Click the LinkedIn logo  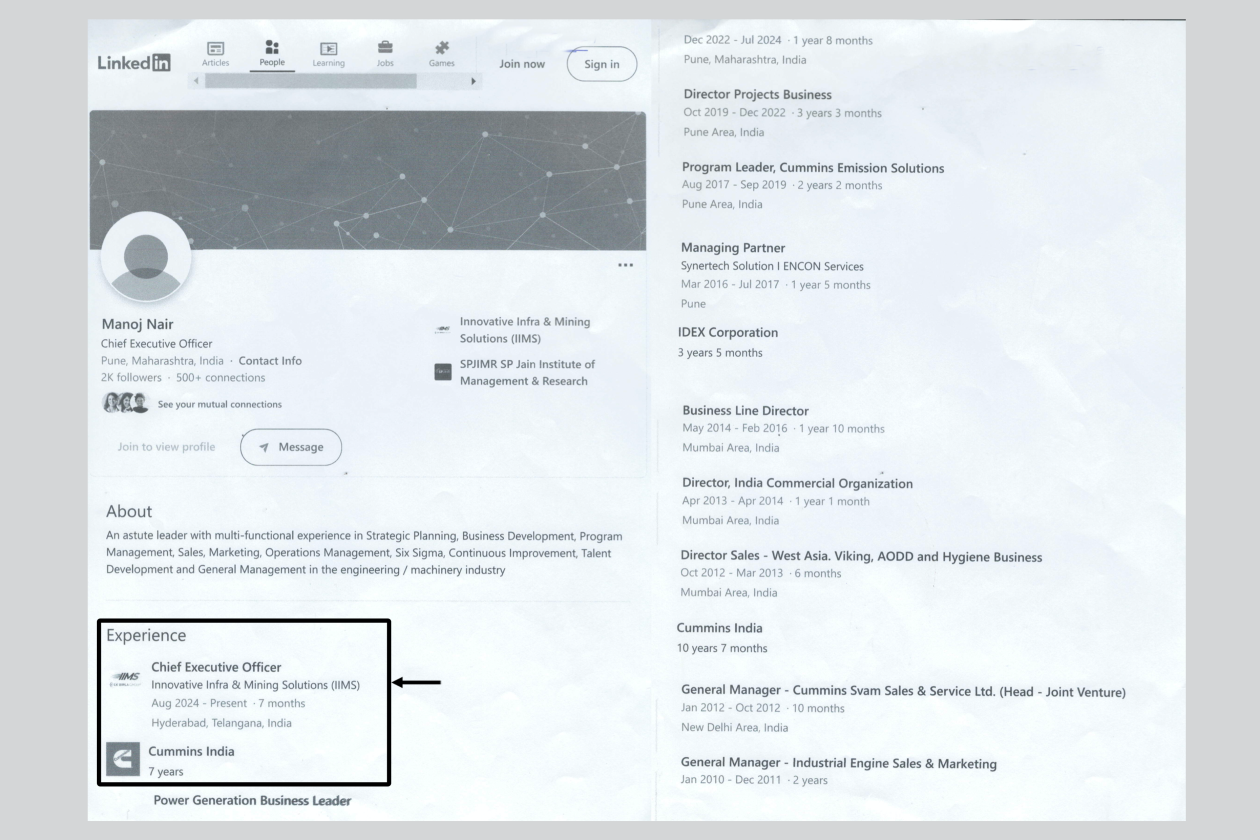[x=134, y=65]
